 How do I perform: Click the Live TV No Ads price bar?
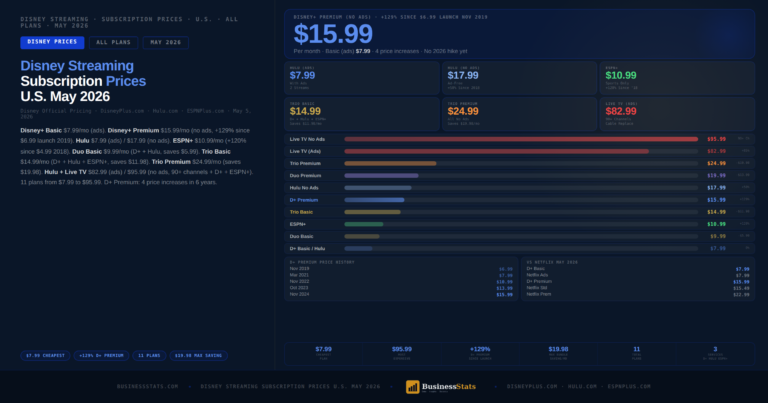tap(521, 139)
